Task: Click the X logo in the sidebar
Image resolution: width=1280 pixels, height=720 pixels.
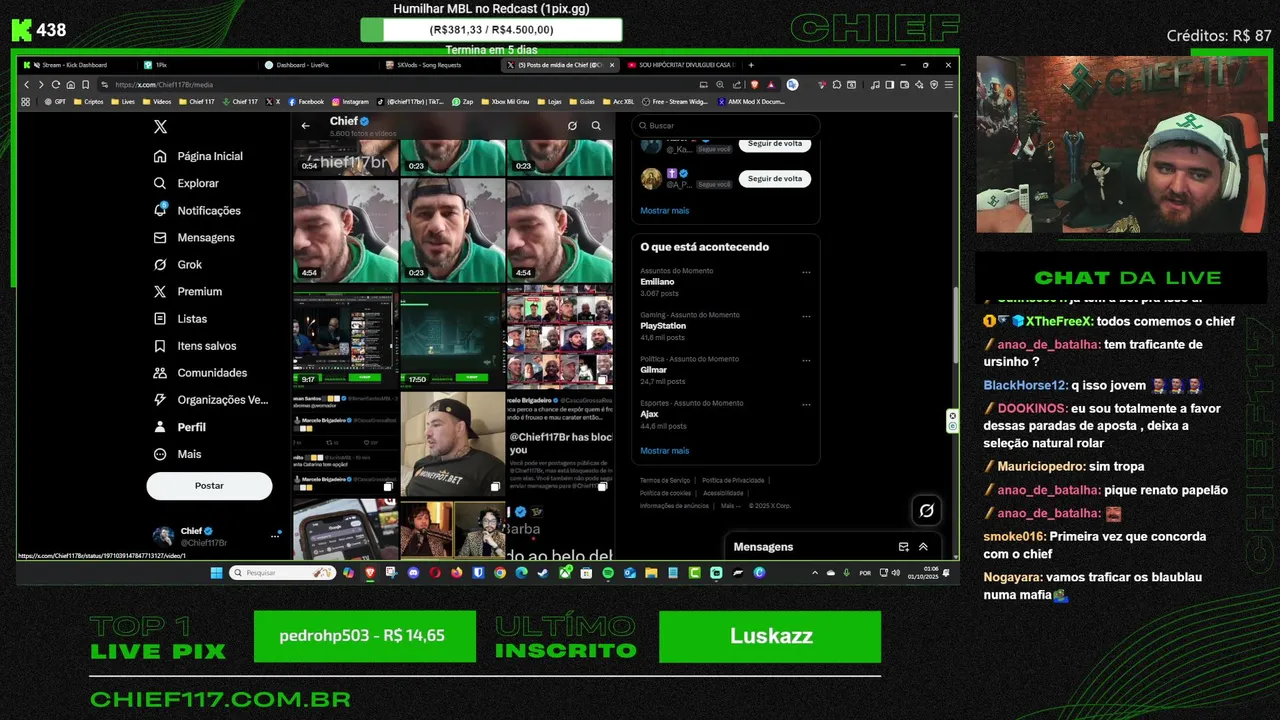Action: pos(160,127)
